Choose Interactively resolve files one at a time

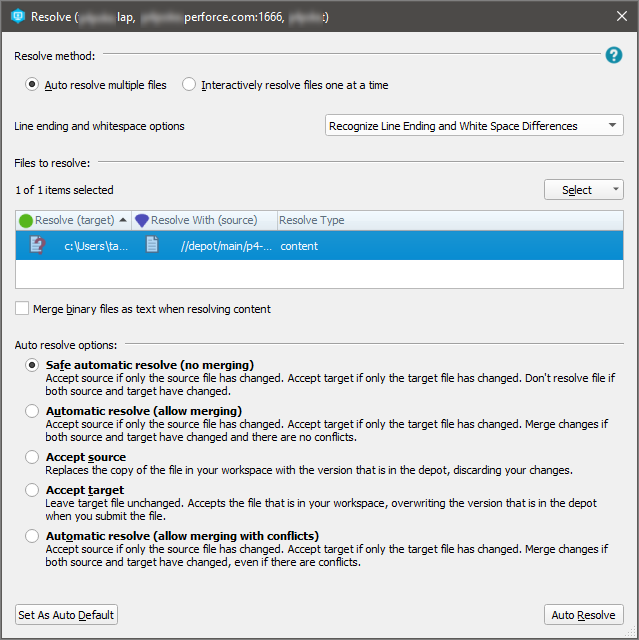pos(189,85)
